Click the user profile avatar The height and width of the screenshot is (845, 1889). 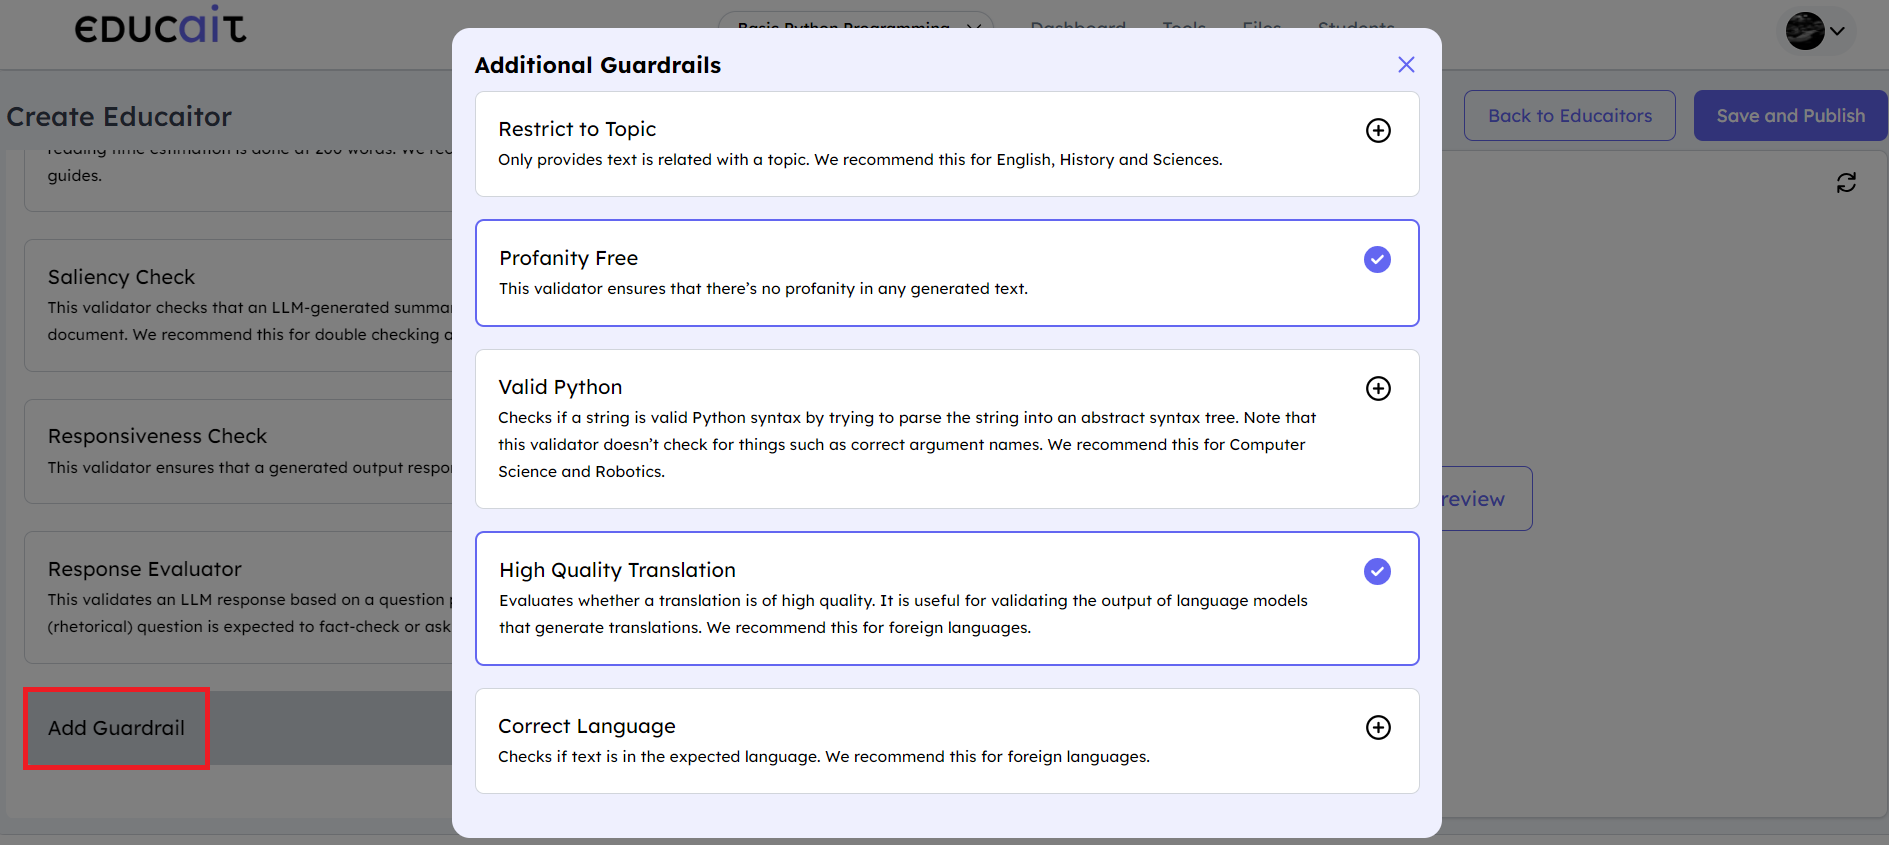tap(1805, 31)
